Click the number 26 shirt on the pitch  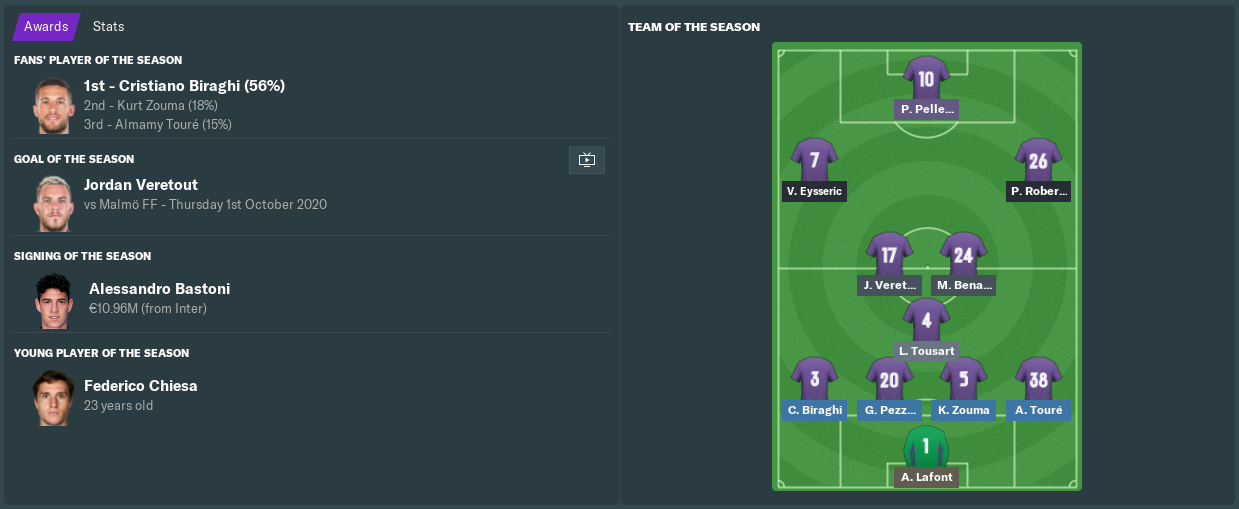[1038, 160]
